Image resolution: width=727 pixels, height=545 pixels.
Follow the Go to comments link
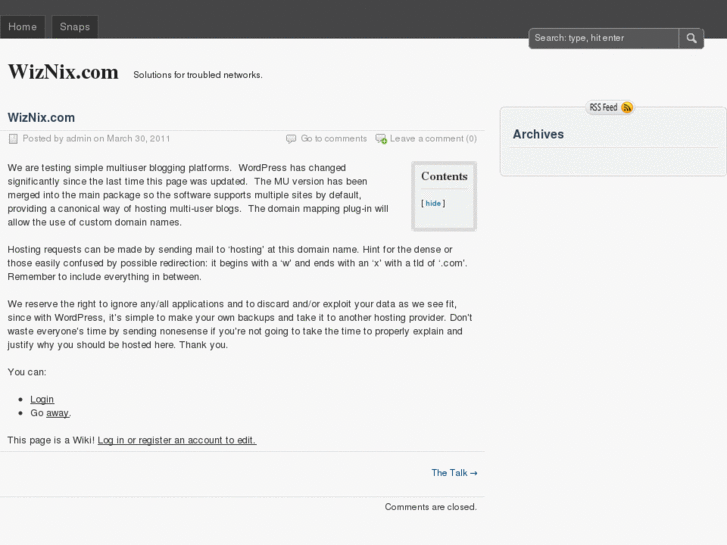334,139
